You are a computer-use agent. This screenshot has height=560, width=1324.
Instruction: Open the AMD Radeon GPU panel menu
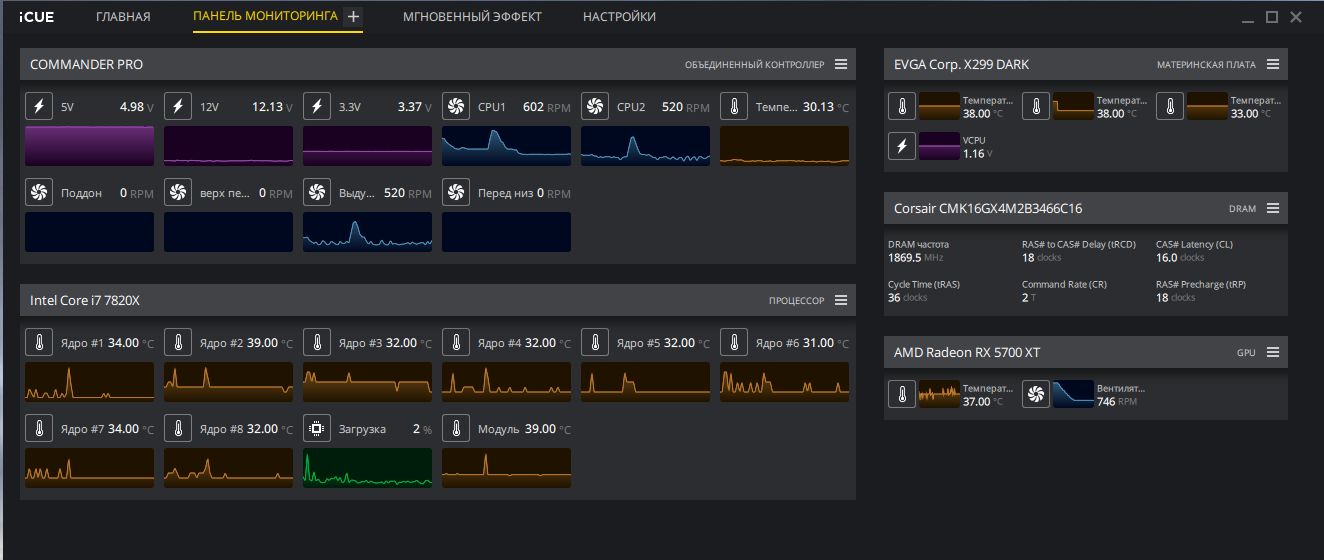tap(1273, 352)
